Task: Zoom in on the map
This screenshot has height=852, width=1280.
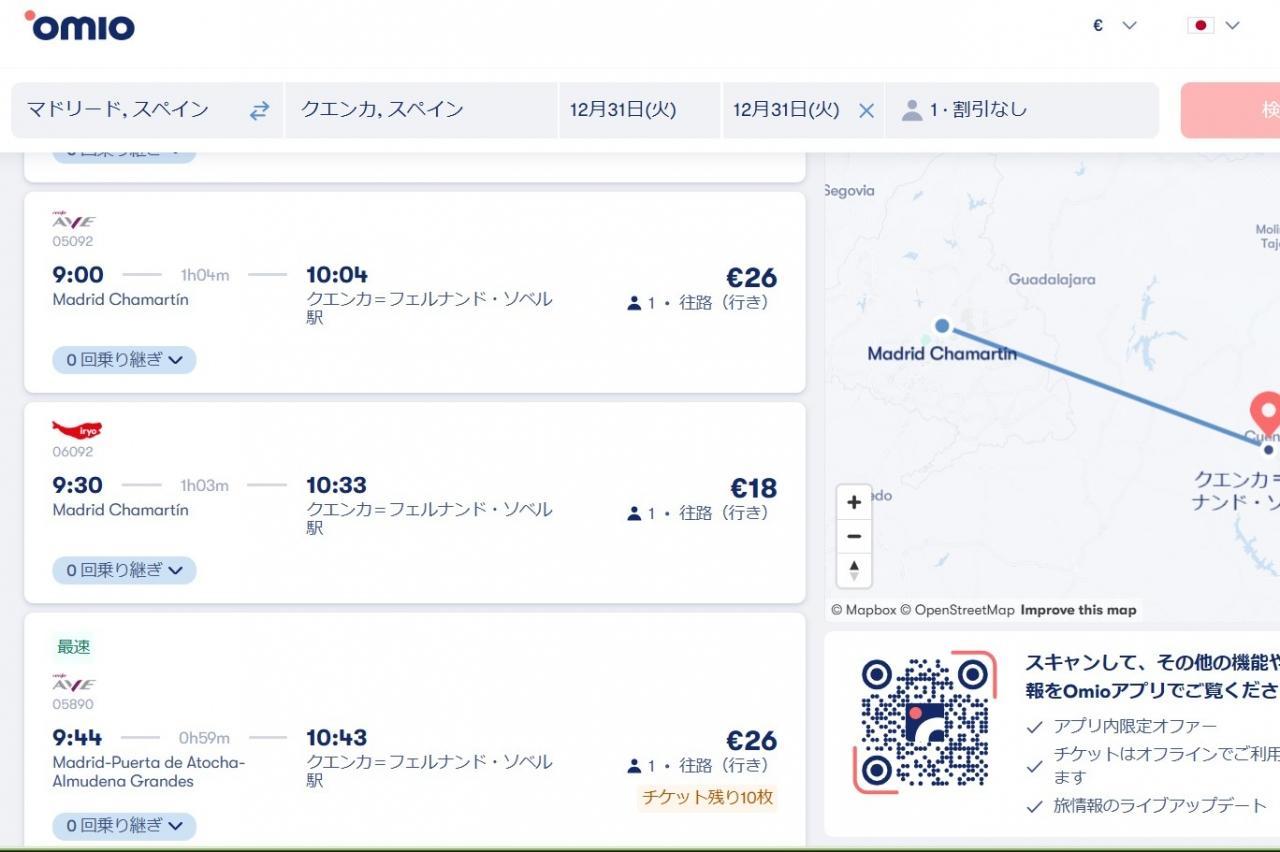Action: pos(854,503)
